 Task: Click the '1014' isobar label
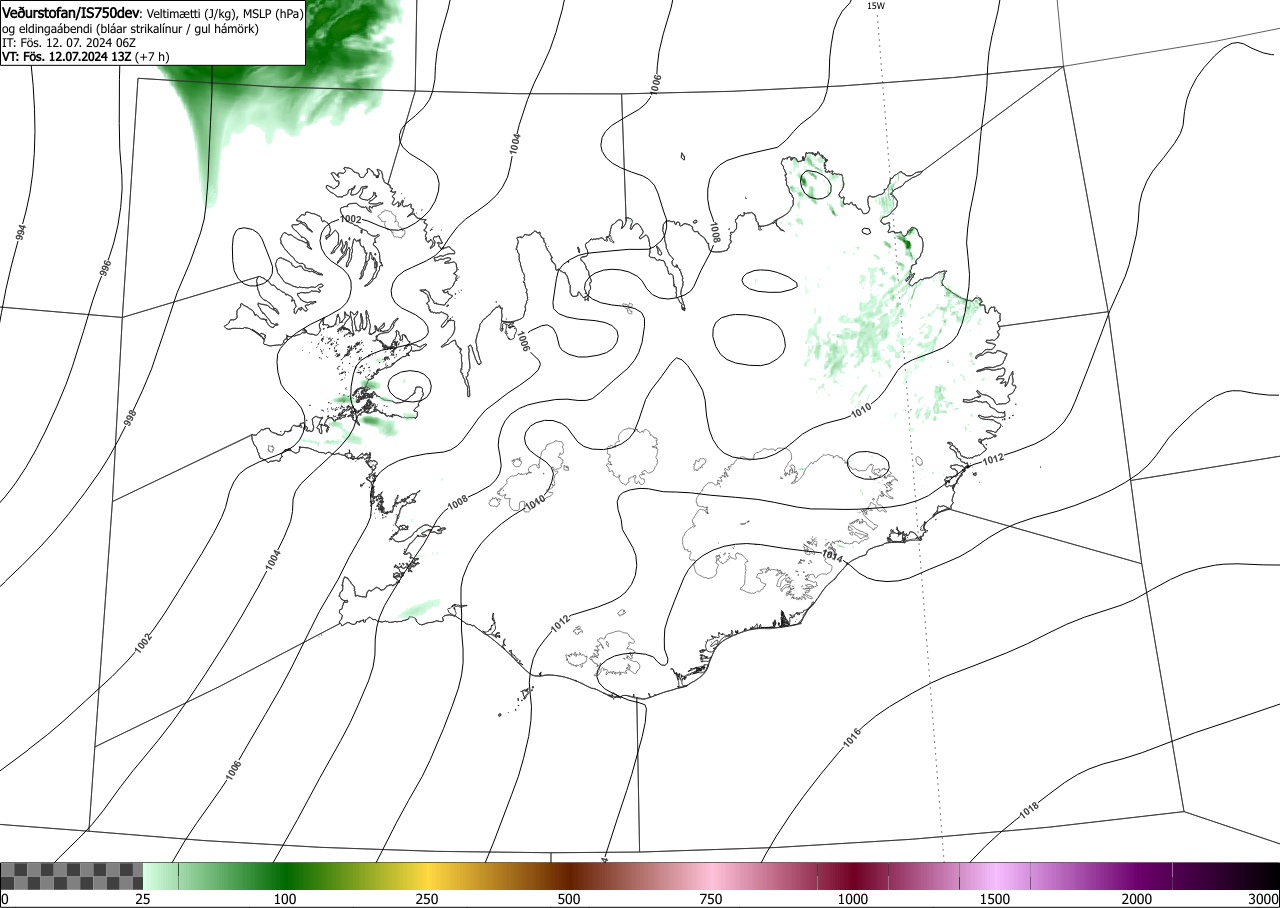[833, 555]
